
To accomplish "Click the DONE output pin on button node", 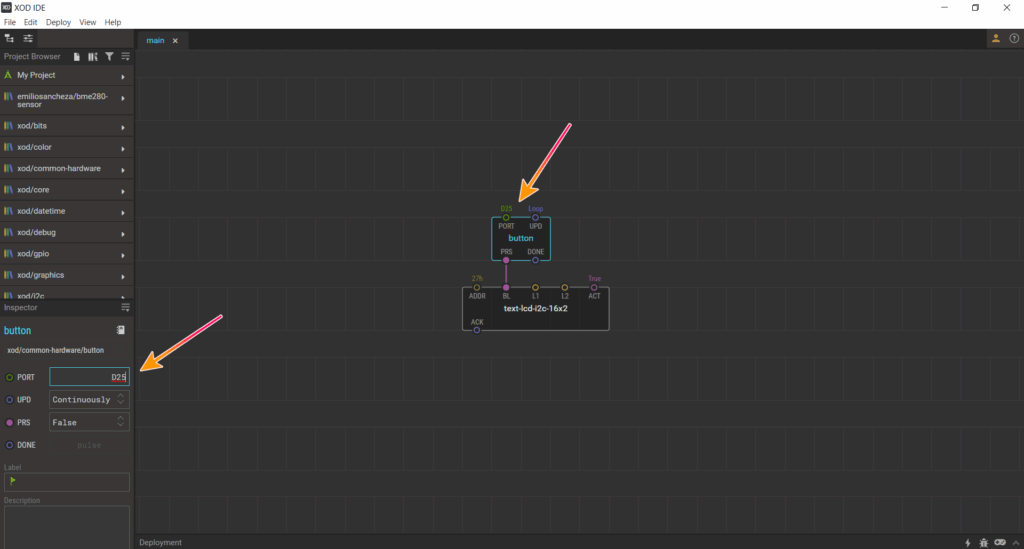I will (x=536, y=260).
